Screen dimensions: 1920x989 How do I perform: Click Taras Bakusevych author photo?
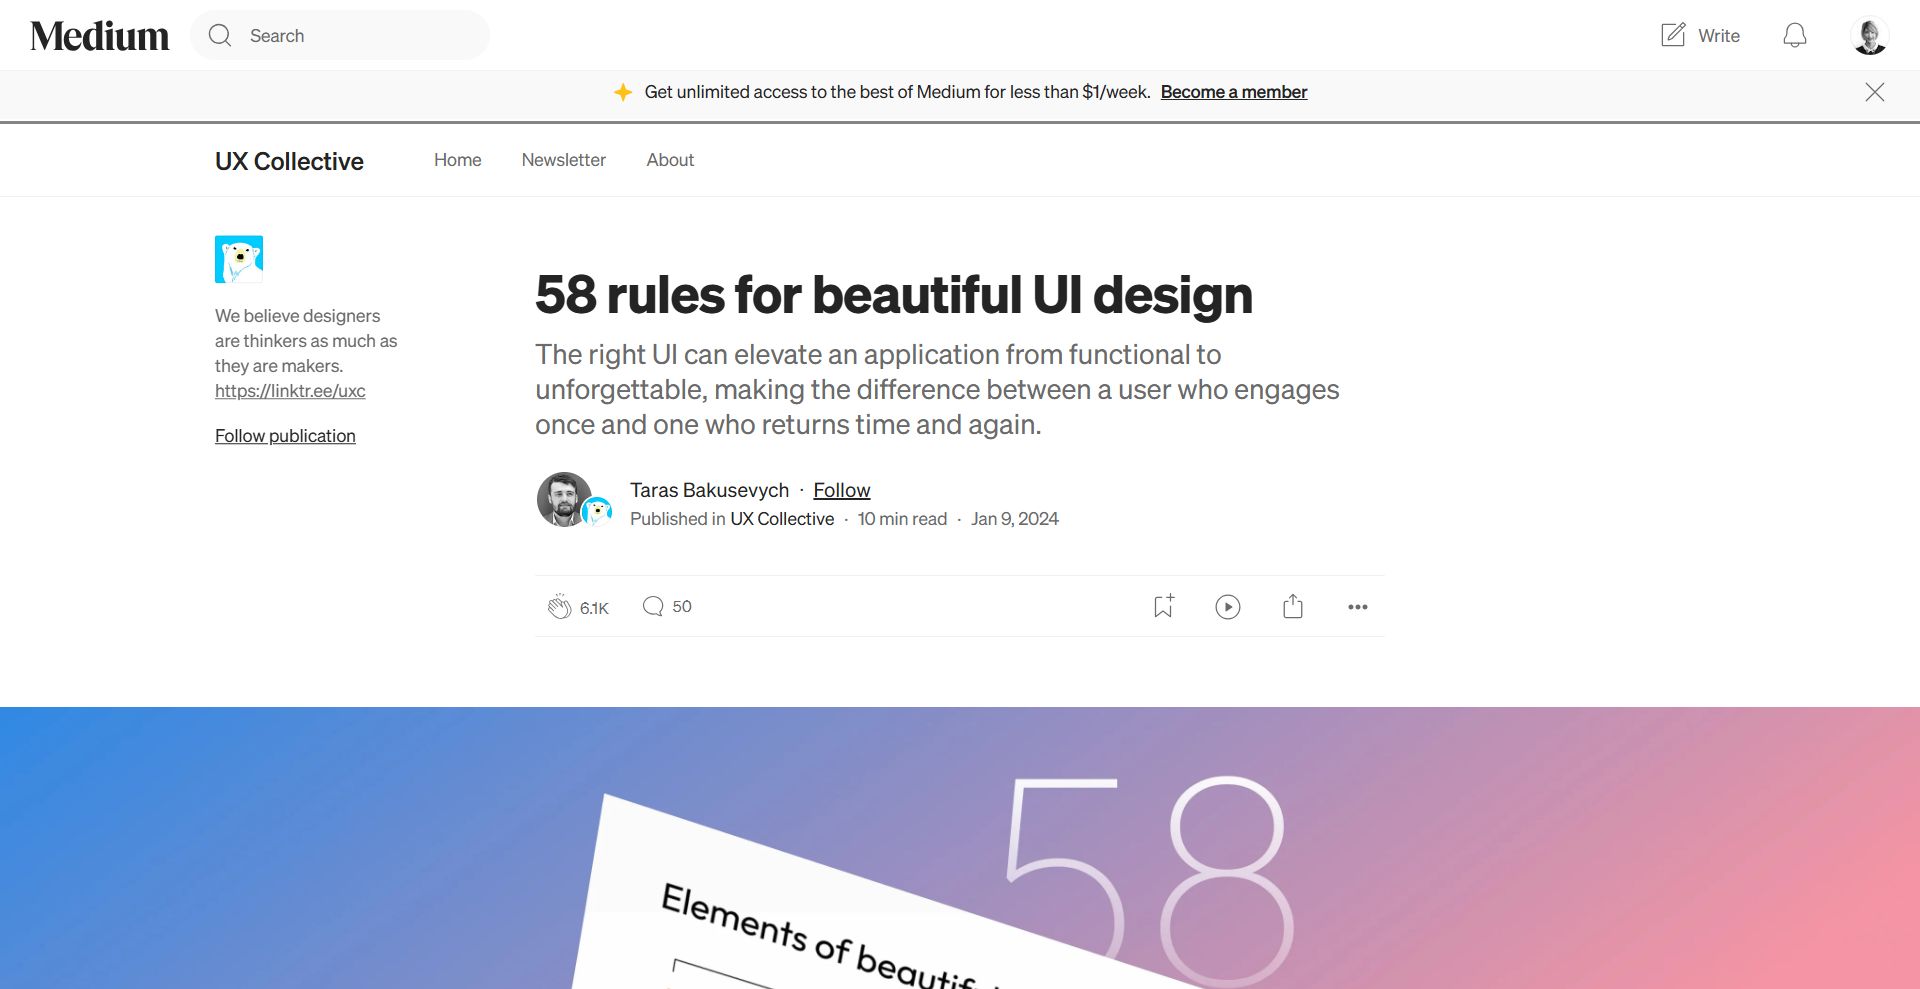(564, 499)
